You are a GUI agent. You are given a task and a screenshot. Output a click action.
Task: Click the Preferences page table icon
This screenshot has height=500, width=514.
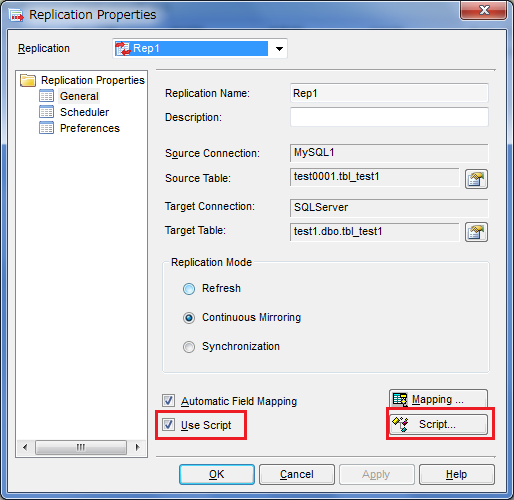[46, 128]
